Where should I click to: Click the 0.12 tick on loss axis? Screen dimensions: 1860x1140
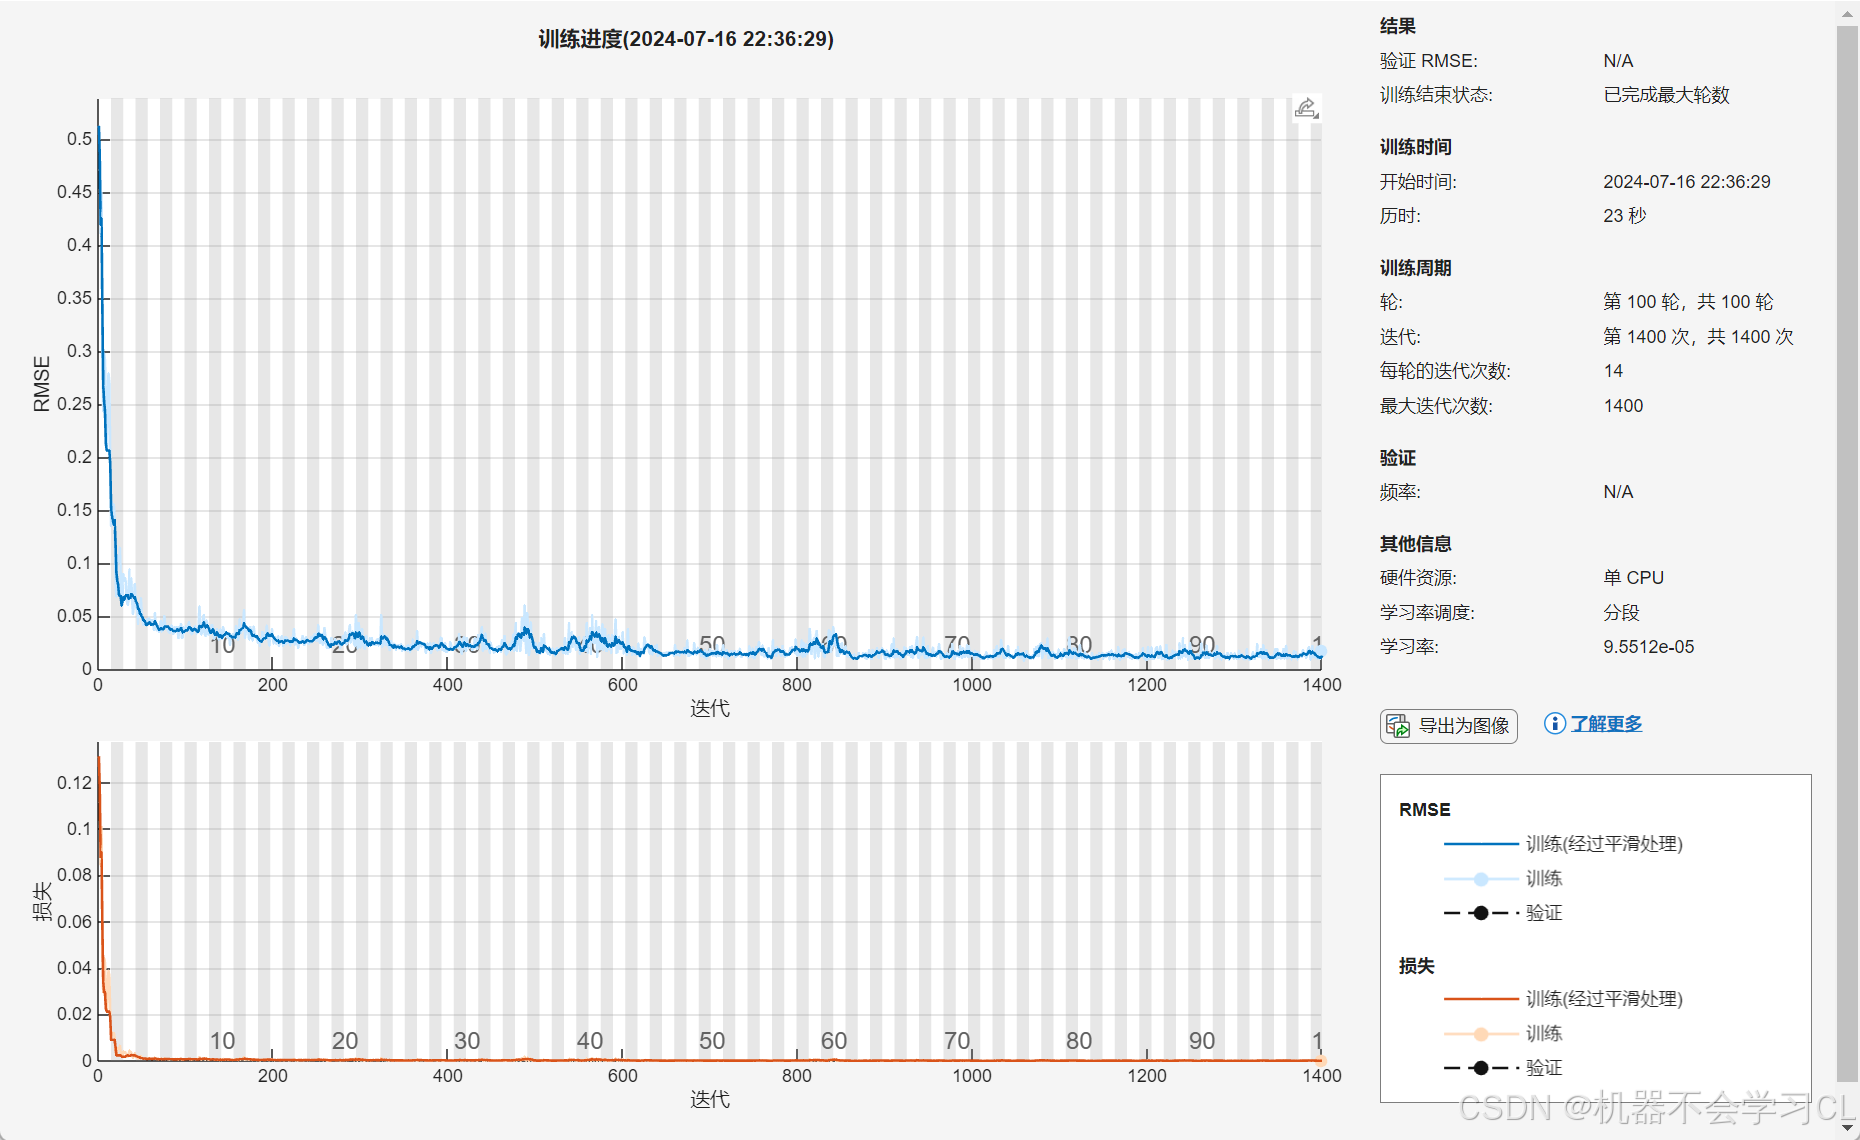coord(74,783)
